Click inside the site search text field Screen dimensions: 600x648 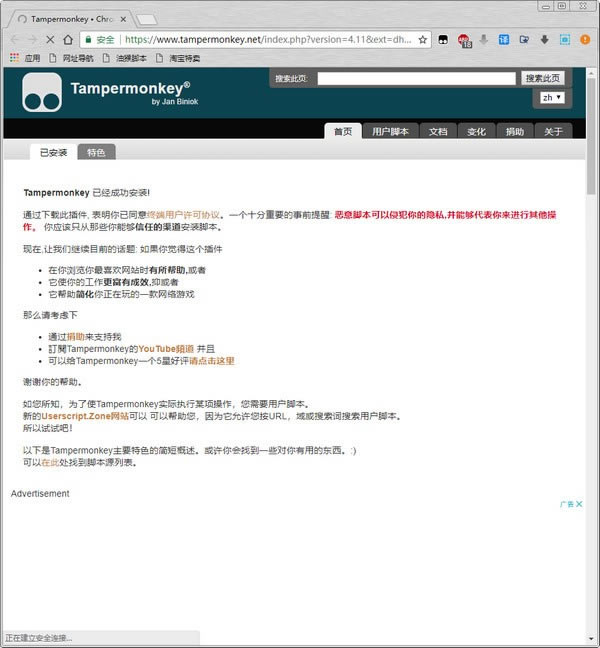(416, 78)
